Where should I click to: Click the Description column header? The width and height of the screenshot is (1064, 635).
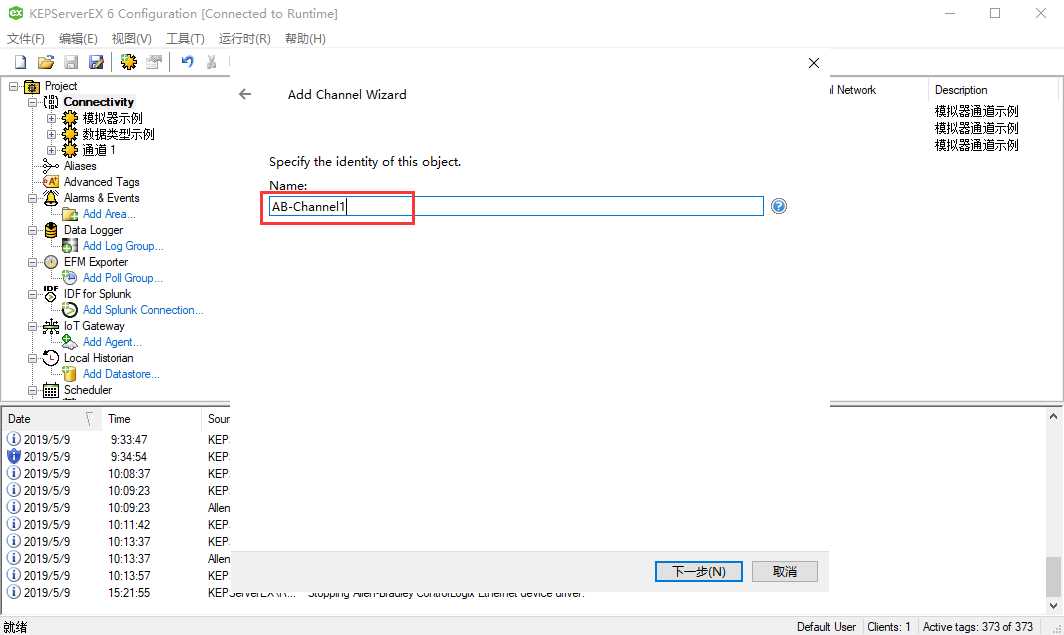click(993, 90)
